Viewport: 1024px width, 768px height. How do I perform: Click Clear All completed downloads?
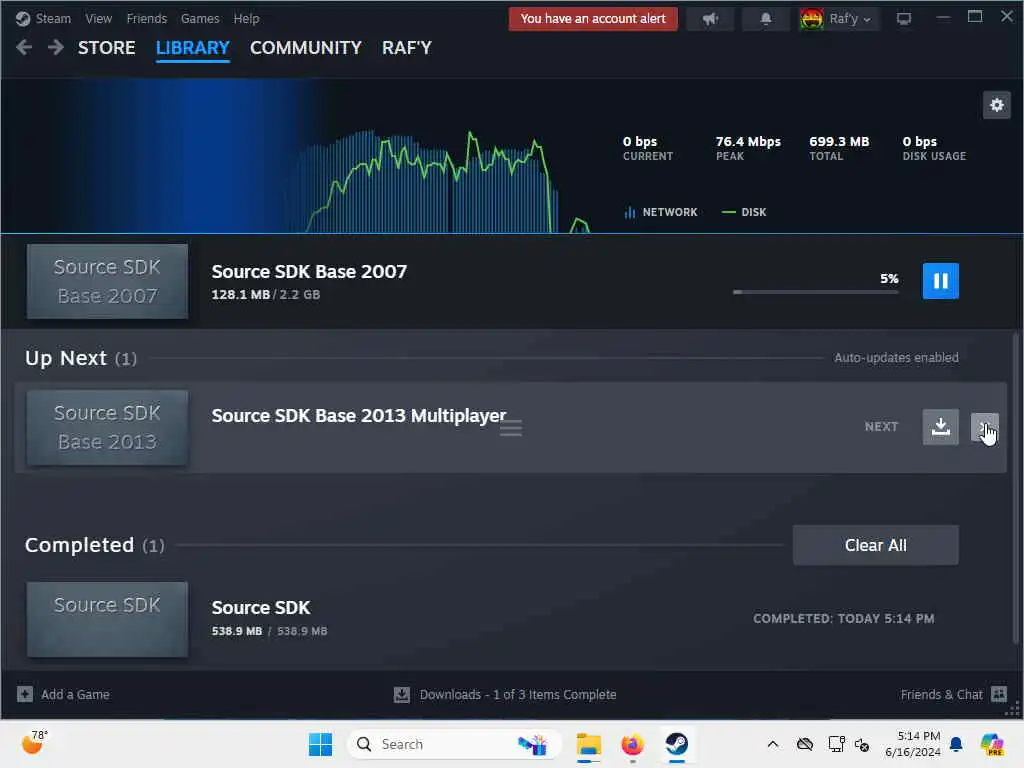(875, 545)
